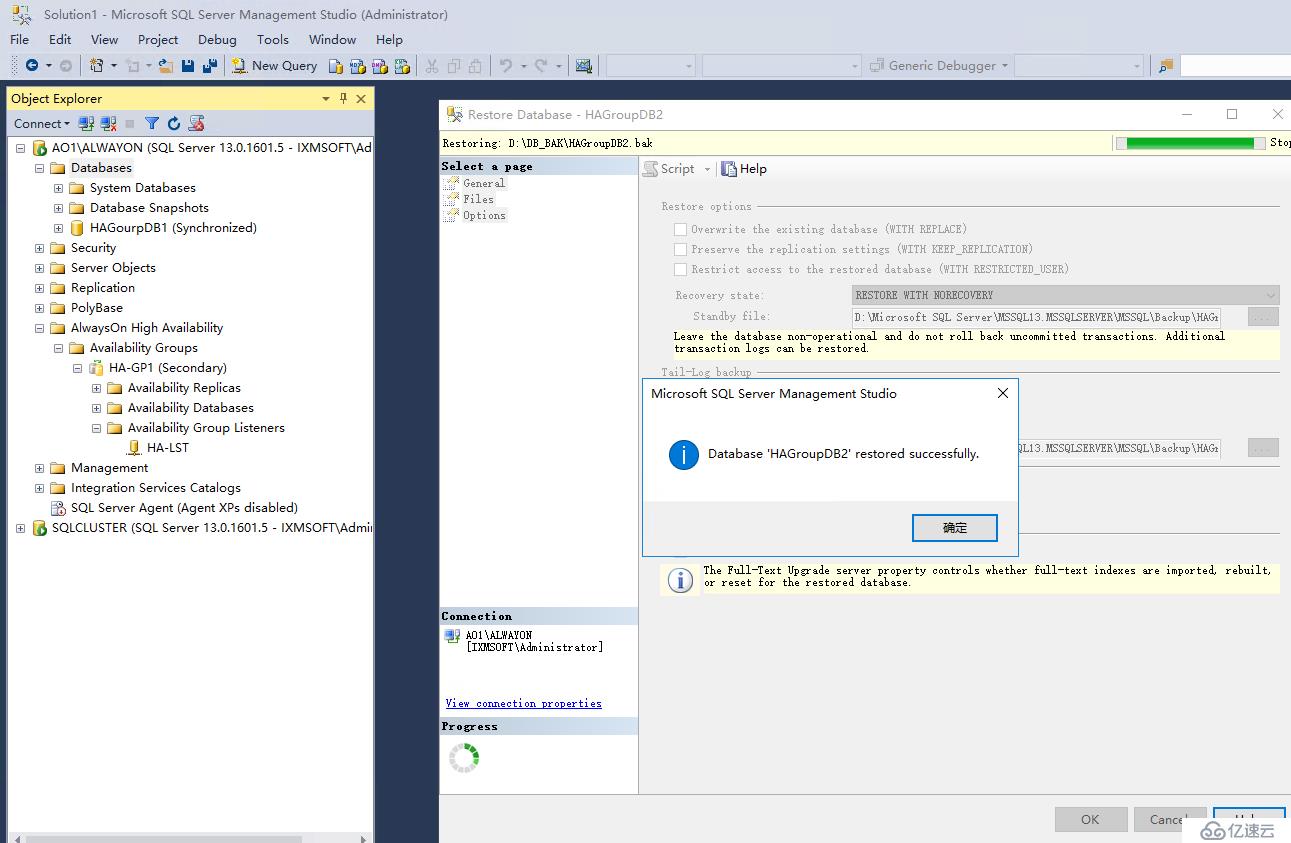Screen dimensions: 1291x843
Task: Open the Tools menu
Action: [272, 40]
